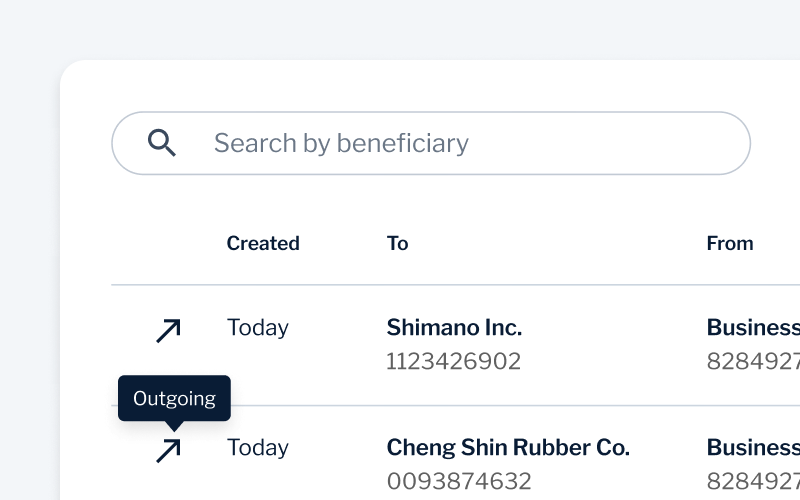Viewport: 800px width, 500px height.
Task: Click the From account number in Cheng Shin row
Action: click(753, 481)
